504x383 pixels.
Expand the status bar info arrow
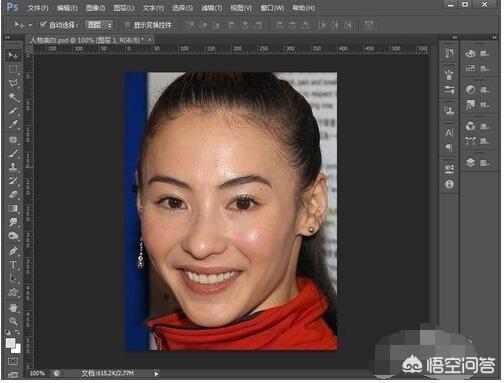tap(156, 374)
